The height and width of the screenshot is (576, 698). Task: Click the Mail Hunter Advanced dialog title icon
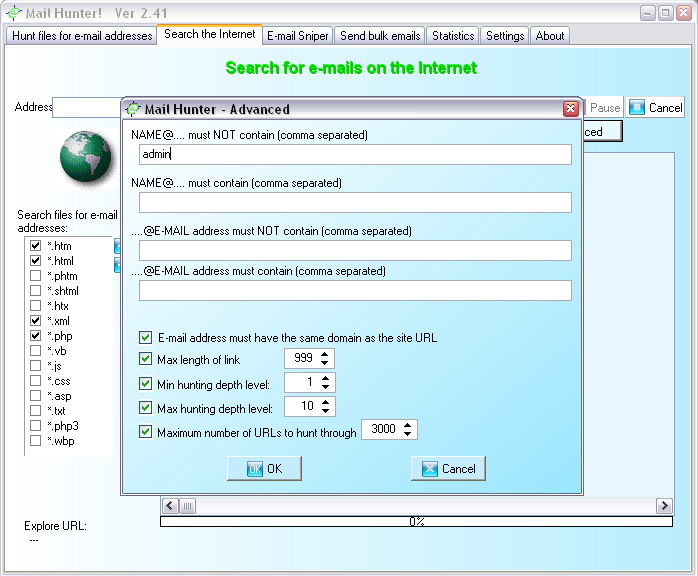[133, 109]
